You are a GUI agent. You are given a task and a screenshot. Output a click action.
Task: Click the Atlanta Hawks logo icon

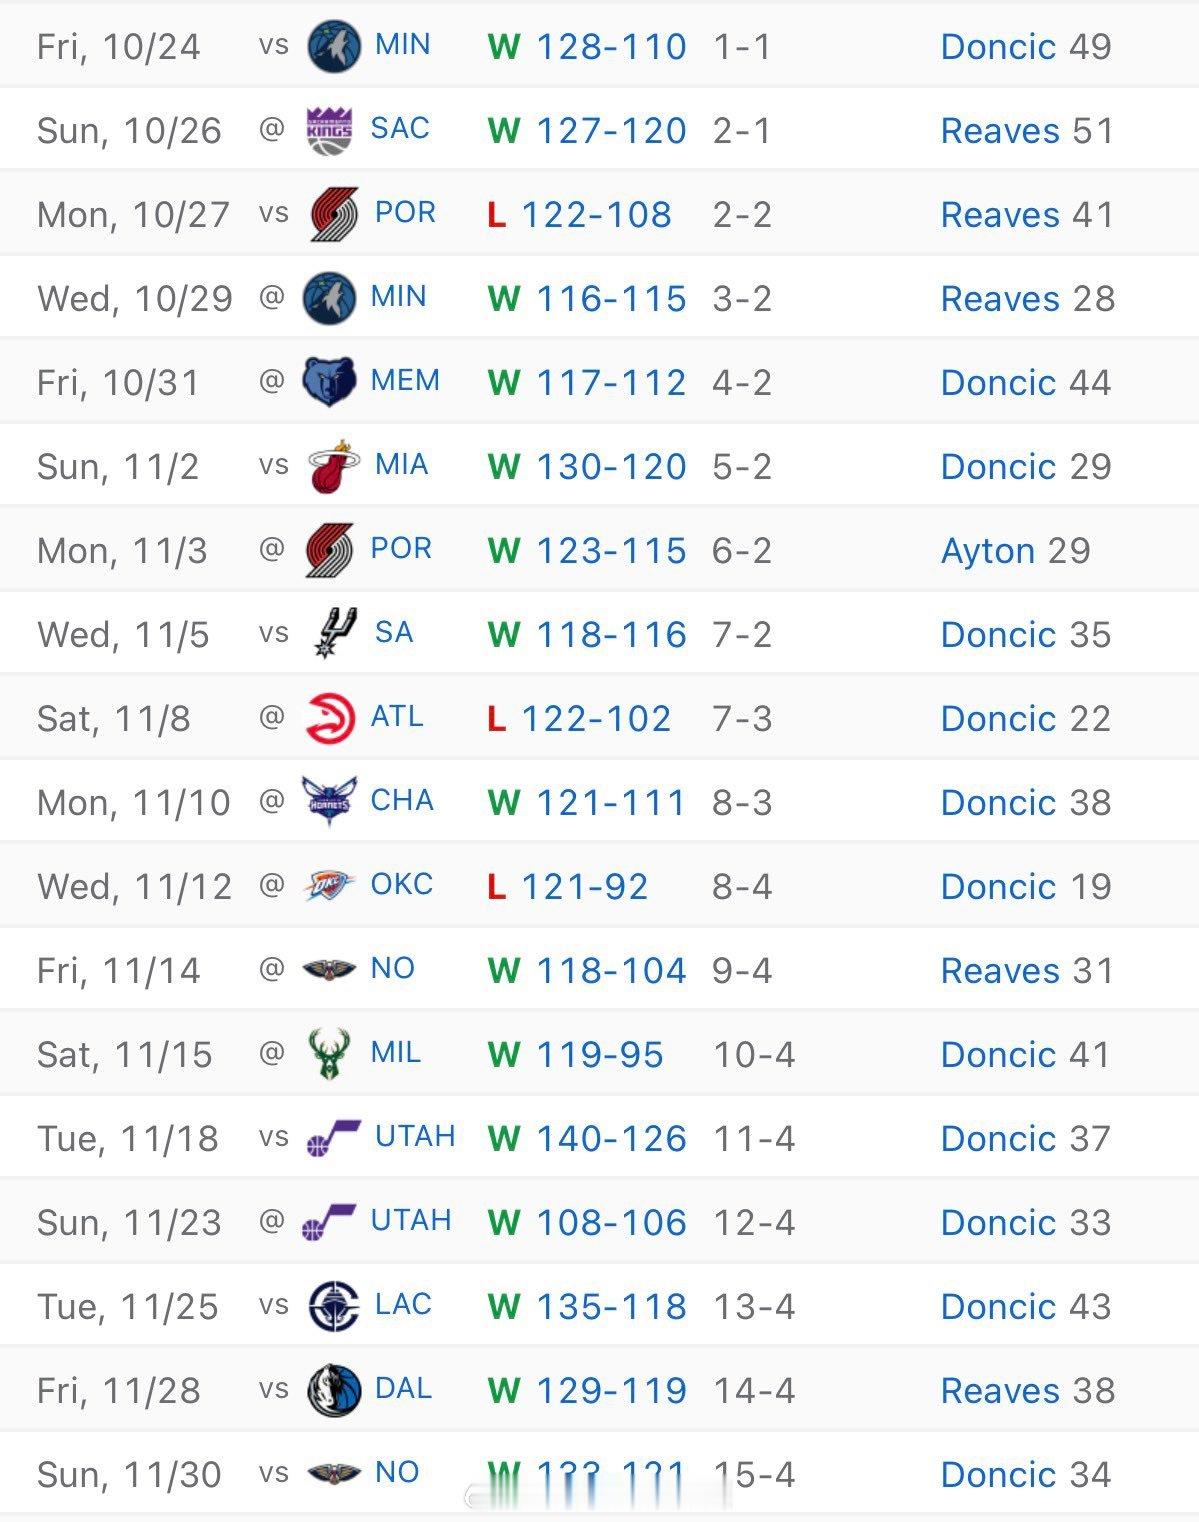coord(330,718)
